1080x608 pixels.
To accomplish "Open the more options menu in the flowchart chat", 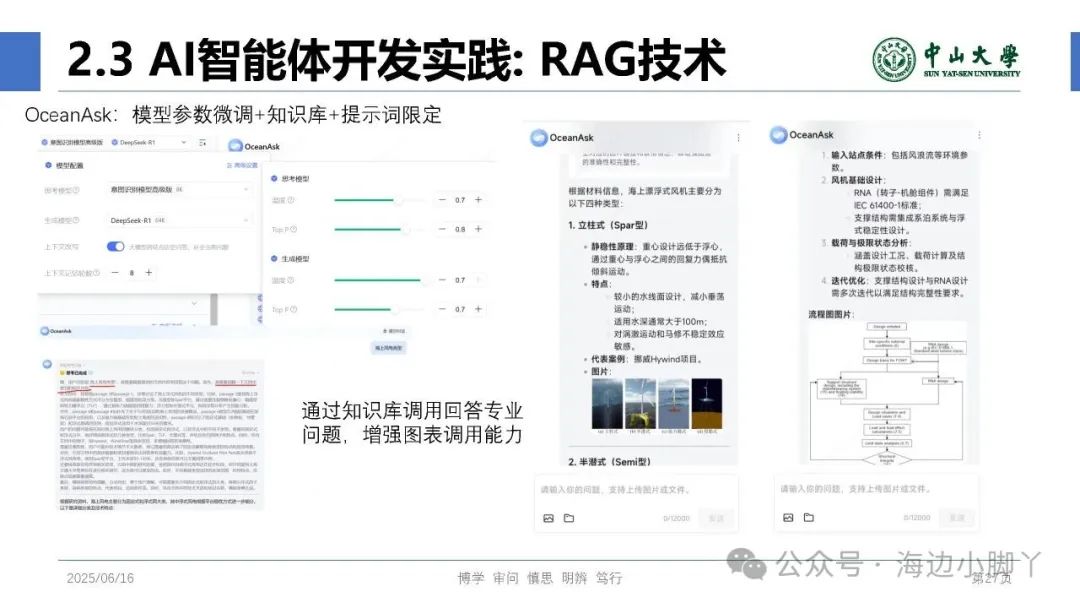I will coord(979,135).
